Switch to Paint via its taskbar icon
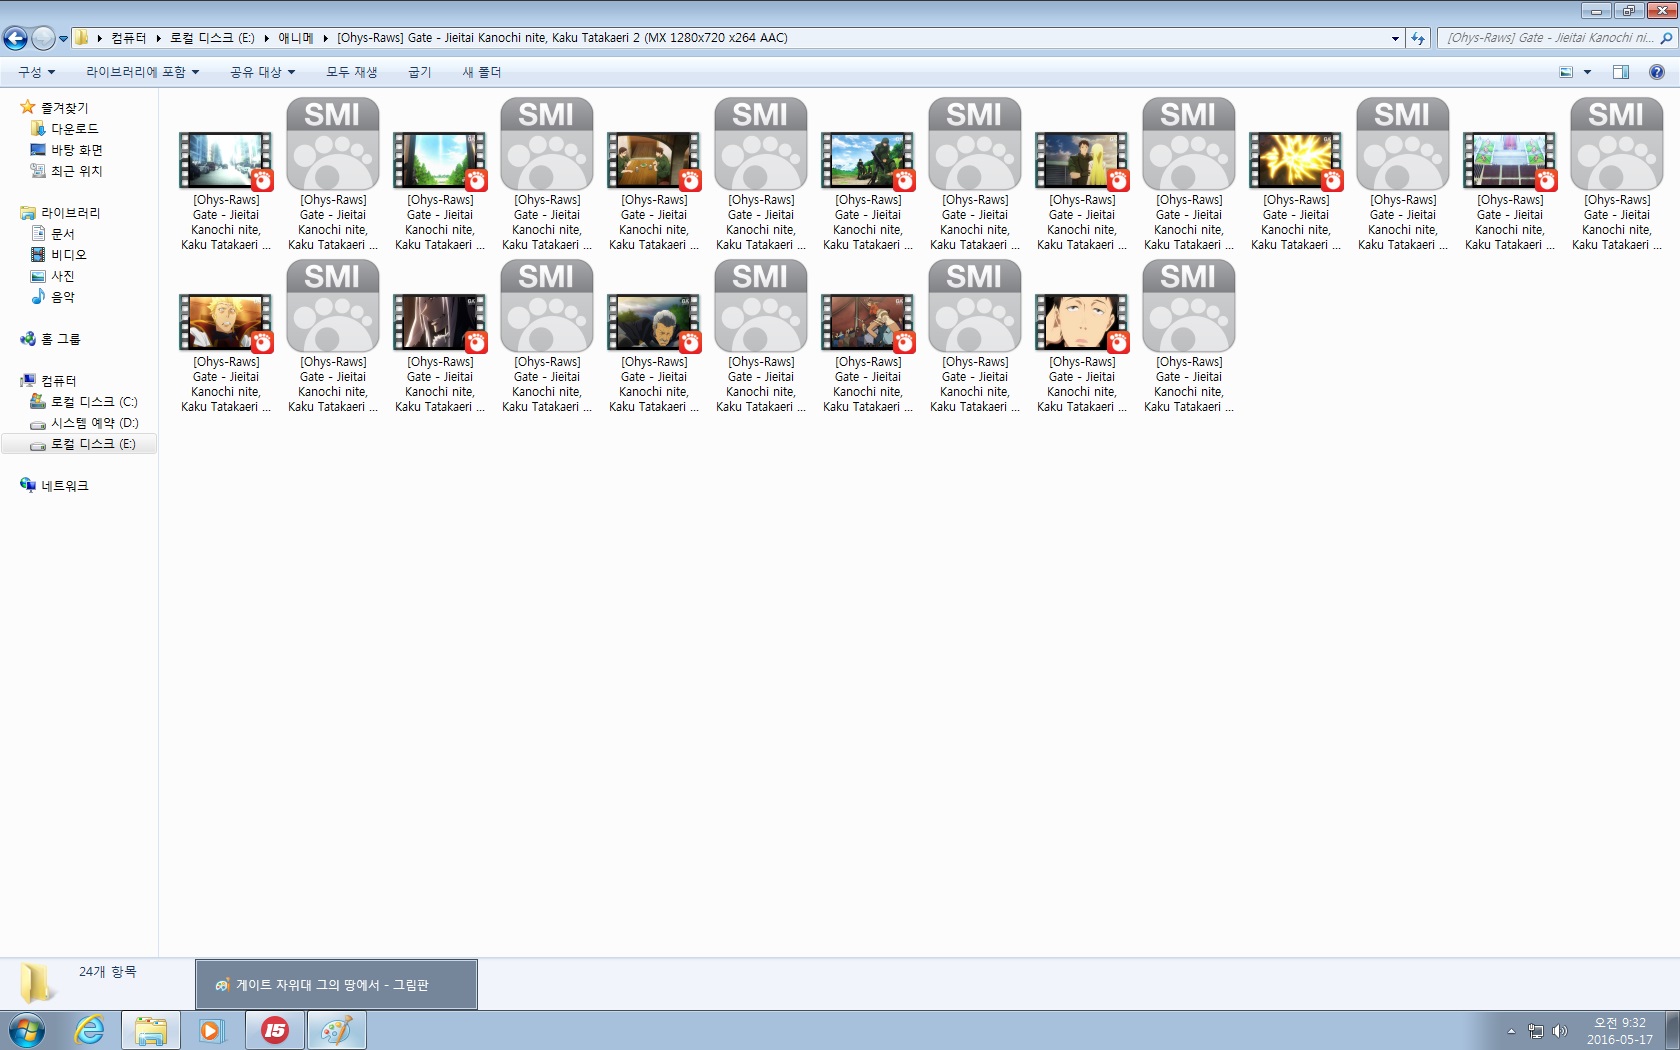This screenshot has width=1680, height=1050. point(336,1030)
